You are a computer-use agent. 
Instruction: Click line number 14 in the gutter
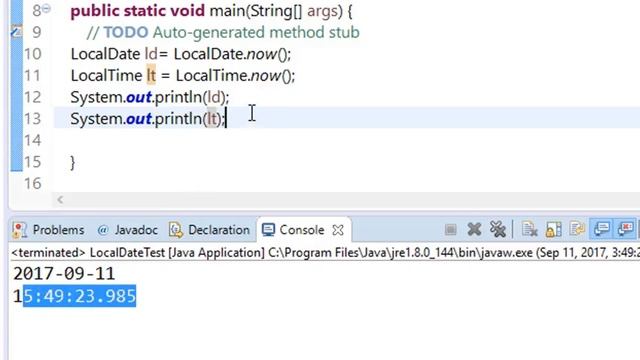33,140
